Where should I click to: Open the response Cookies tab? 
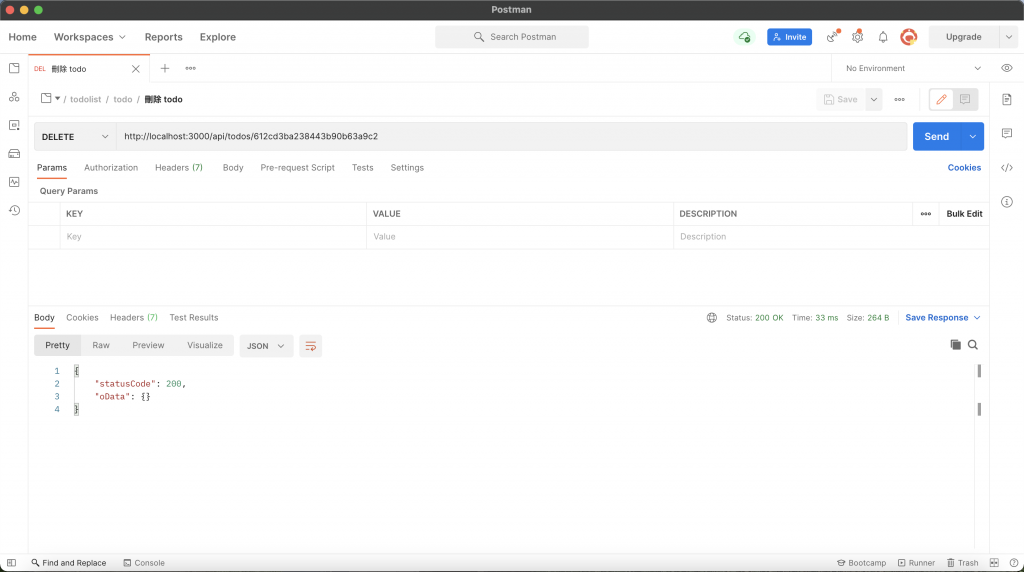click(82, 317)
